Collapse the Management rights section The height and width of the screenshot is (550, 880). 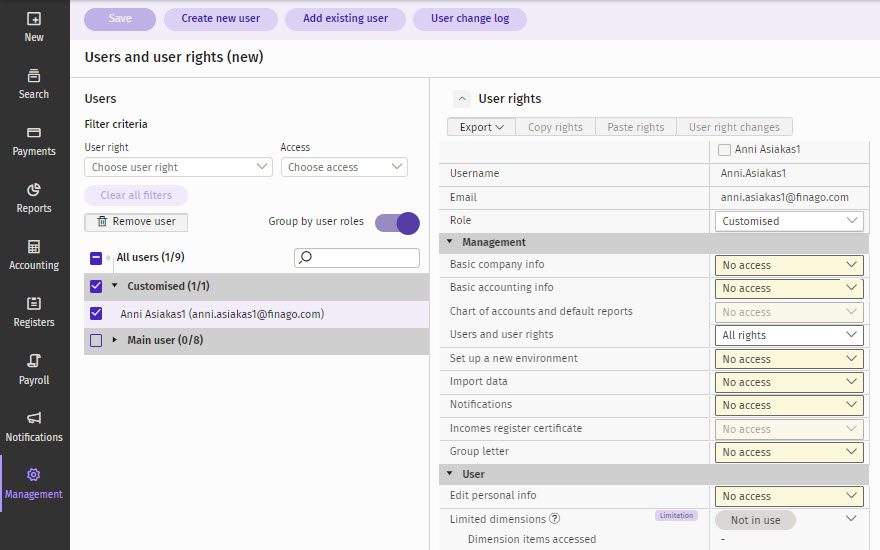450,242
